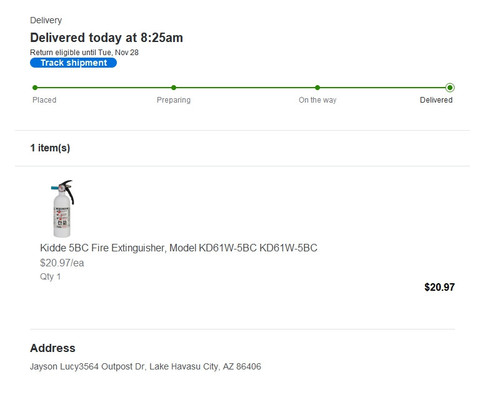This screenshot has width=500, height=414.
Task: Click the On the way label
Action: (317, 100)
